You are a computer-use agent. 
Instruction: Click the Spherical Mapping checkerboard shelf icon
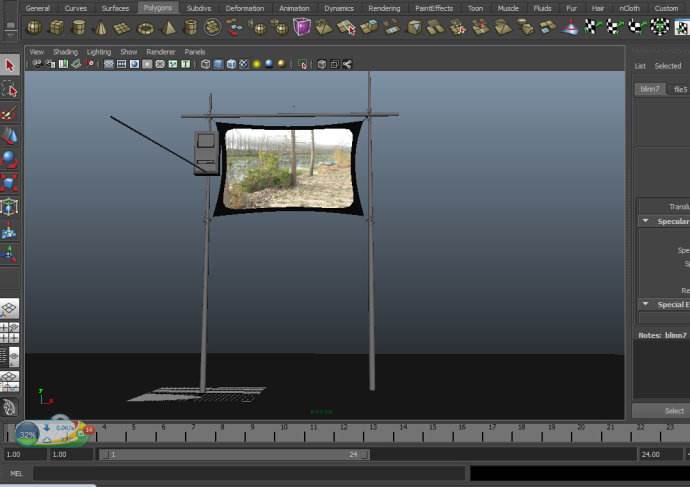coord(637,27)
